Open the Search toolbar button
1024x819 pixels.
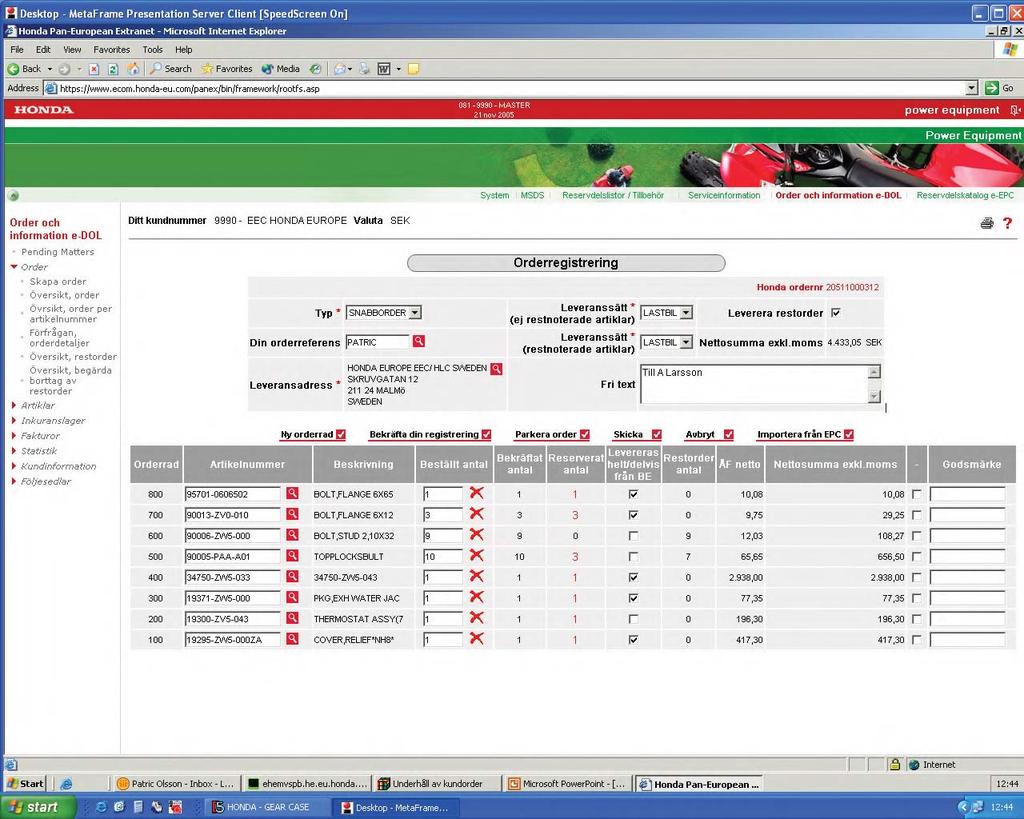(171, 69)
